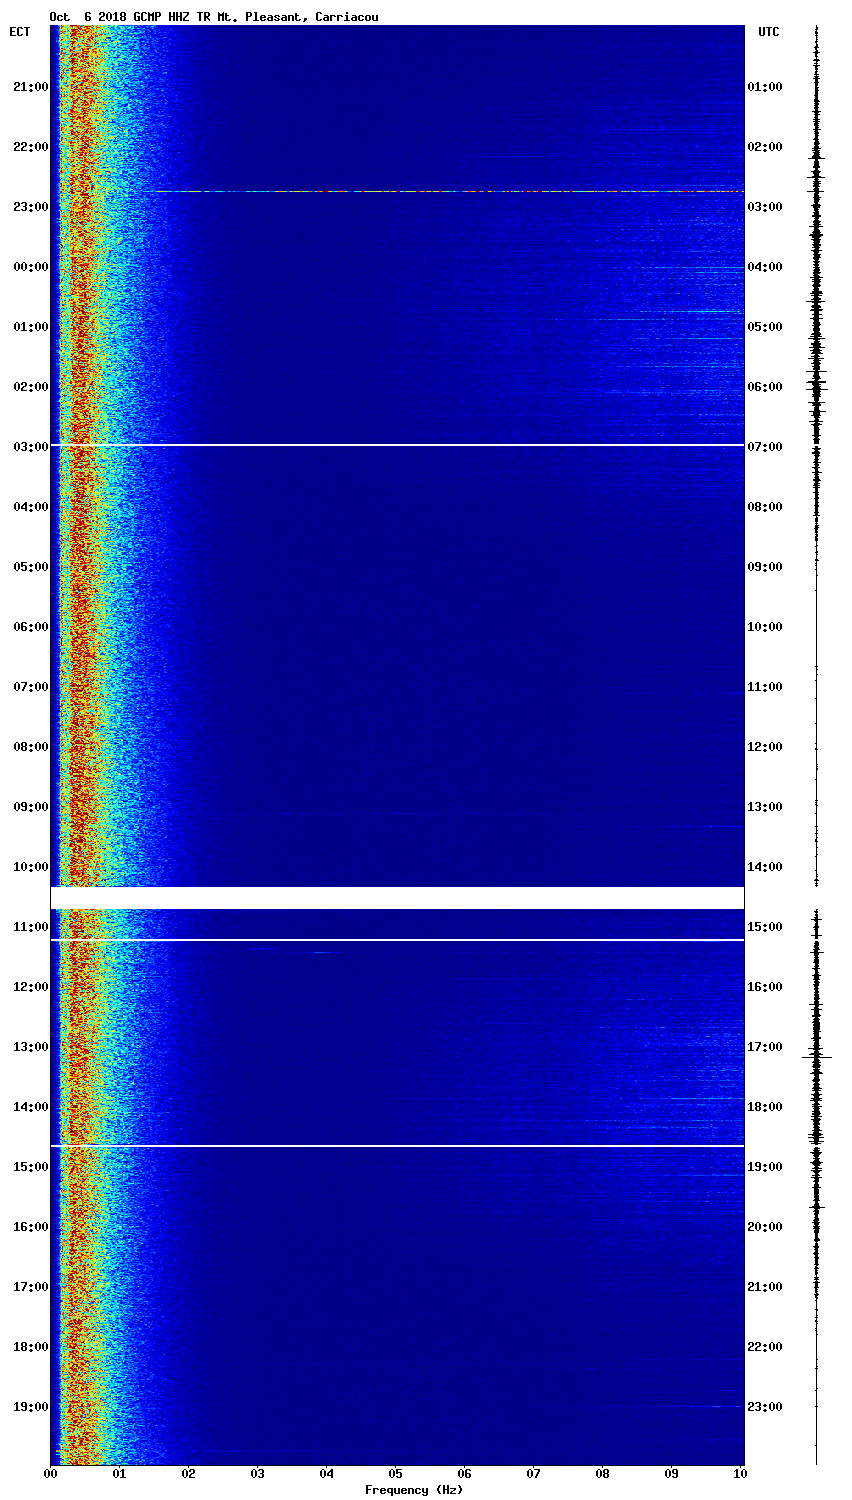Pick the 14:00 label on the UTC axis
The image size is (852, 1500).
[x=765, y=867]
